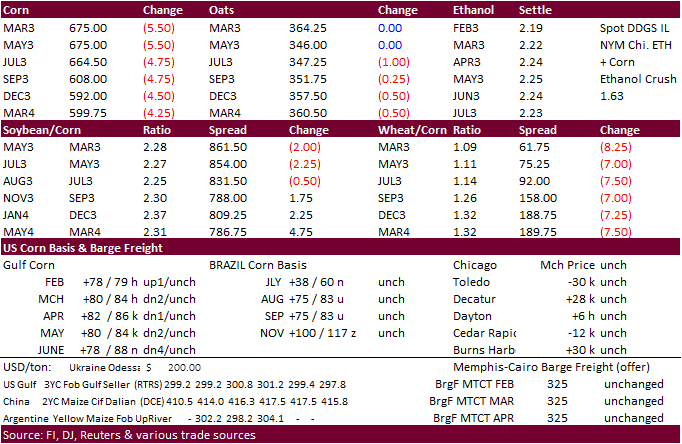682x444 pixels.
Task: Click 2YC Maize Cif Dalian (DCE) label
Action: [103, 401]
